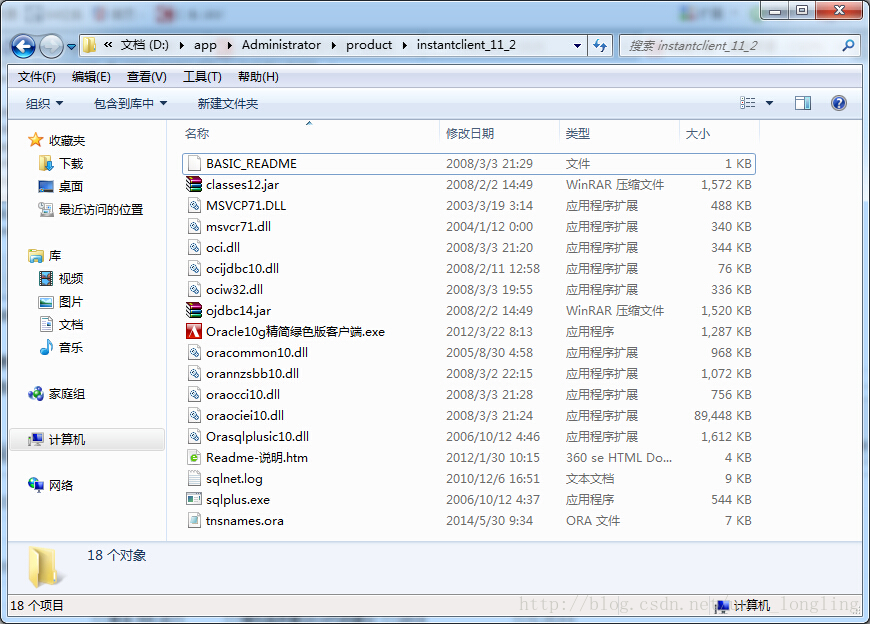Expand the arrow after app breadcrumb
Image resolution: width=870 pixels, height=624 pixels.
[229, 45]
